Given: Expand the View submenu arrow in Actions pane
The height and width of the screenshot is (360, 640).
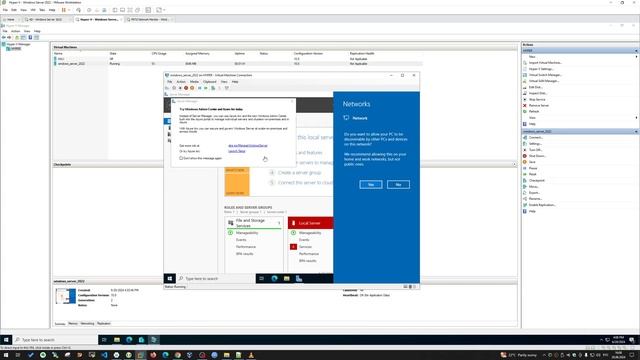Looking at the screenshot, I should tap(636, 118).
